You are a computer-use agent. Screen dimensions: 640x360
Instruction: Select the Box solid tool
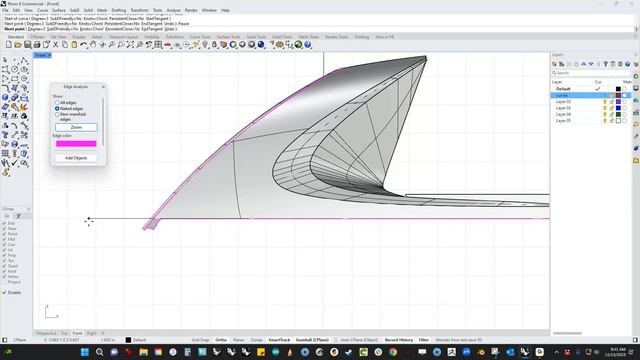[5, 98]
